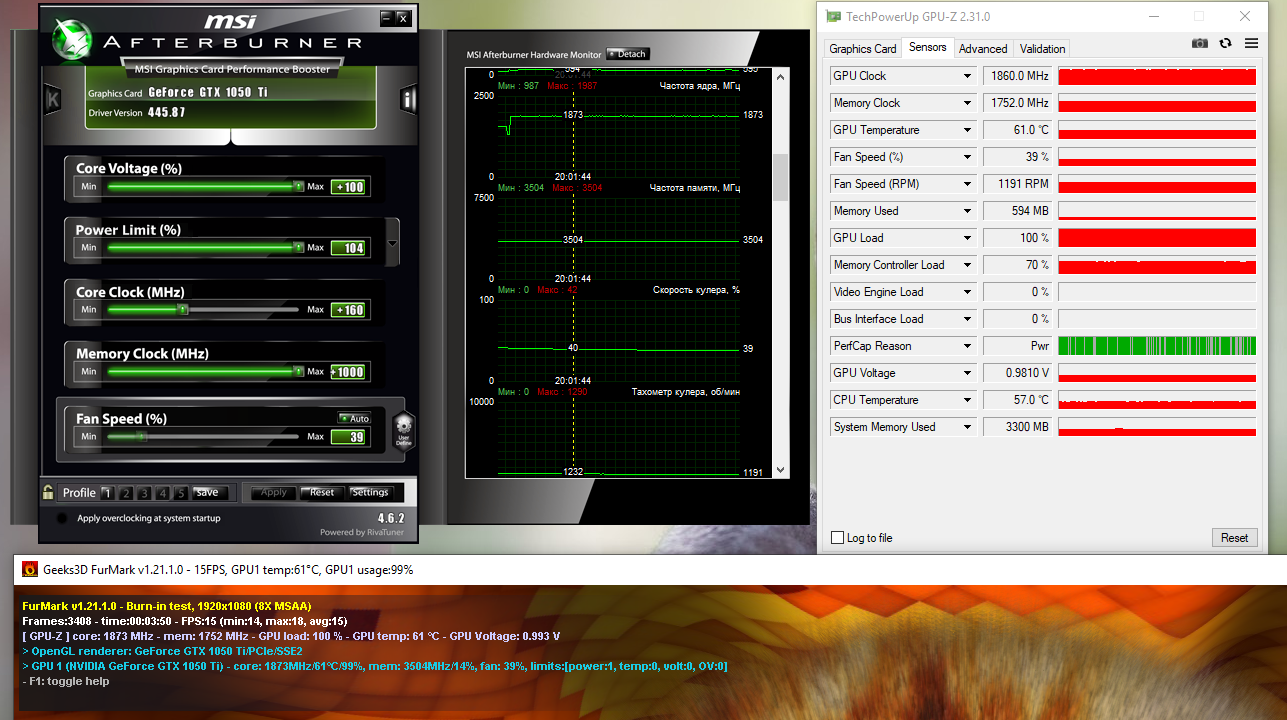This screenshot has height=720, width=1287.
Task: Detach the Hardware Monitor panel
Action: click(628, 54)
